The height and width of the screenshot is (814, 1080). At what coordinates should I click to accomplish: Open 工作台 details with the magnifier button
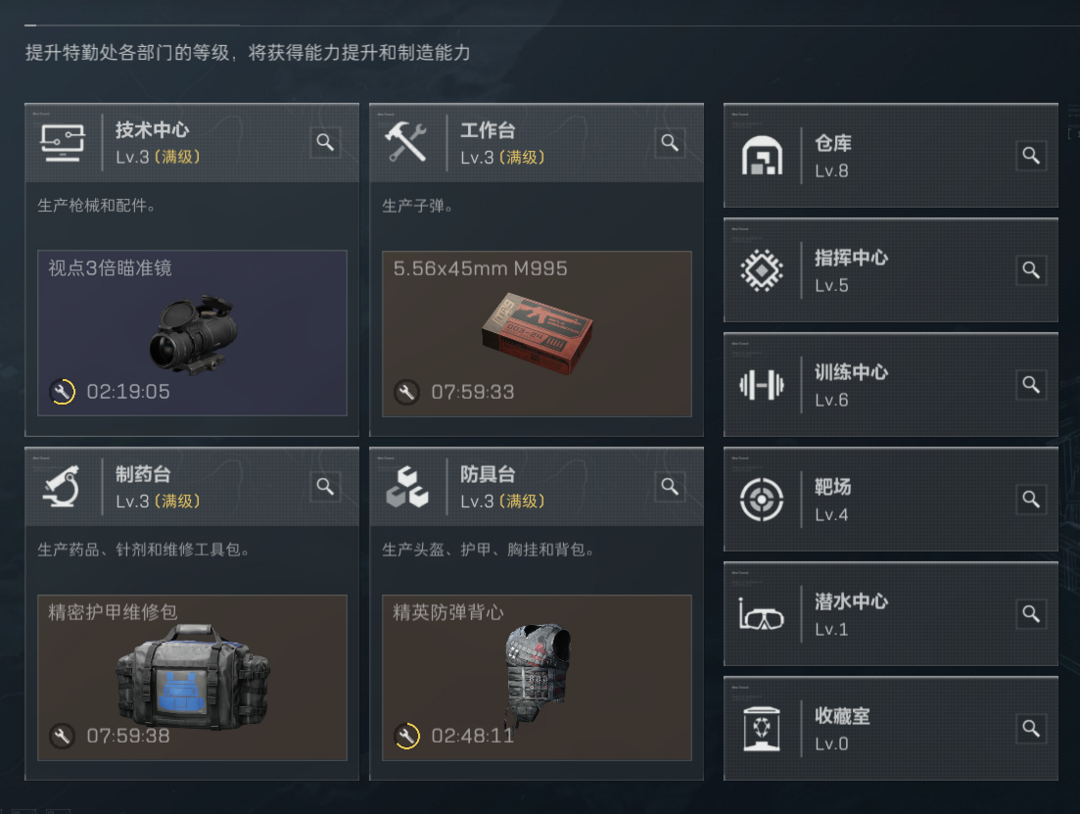coord(669,143)
